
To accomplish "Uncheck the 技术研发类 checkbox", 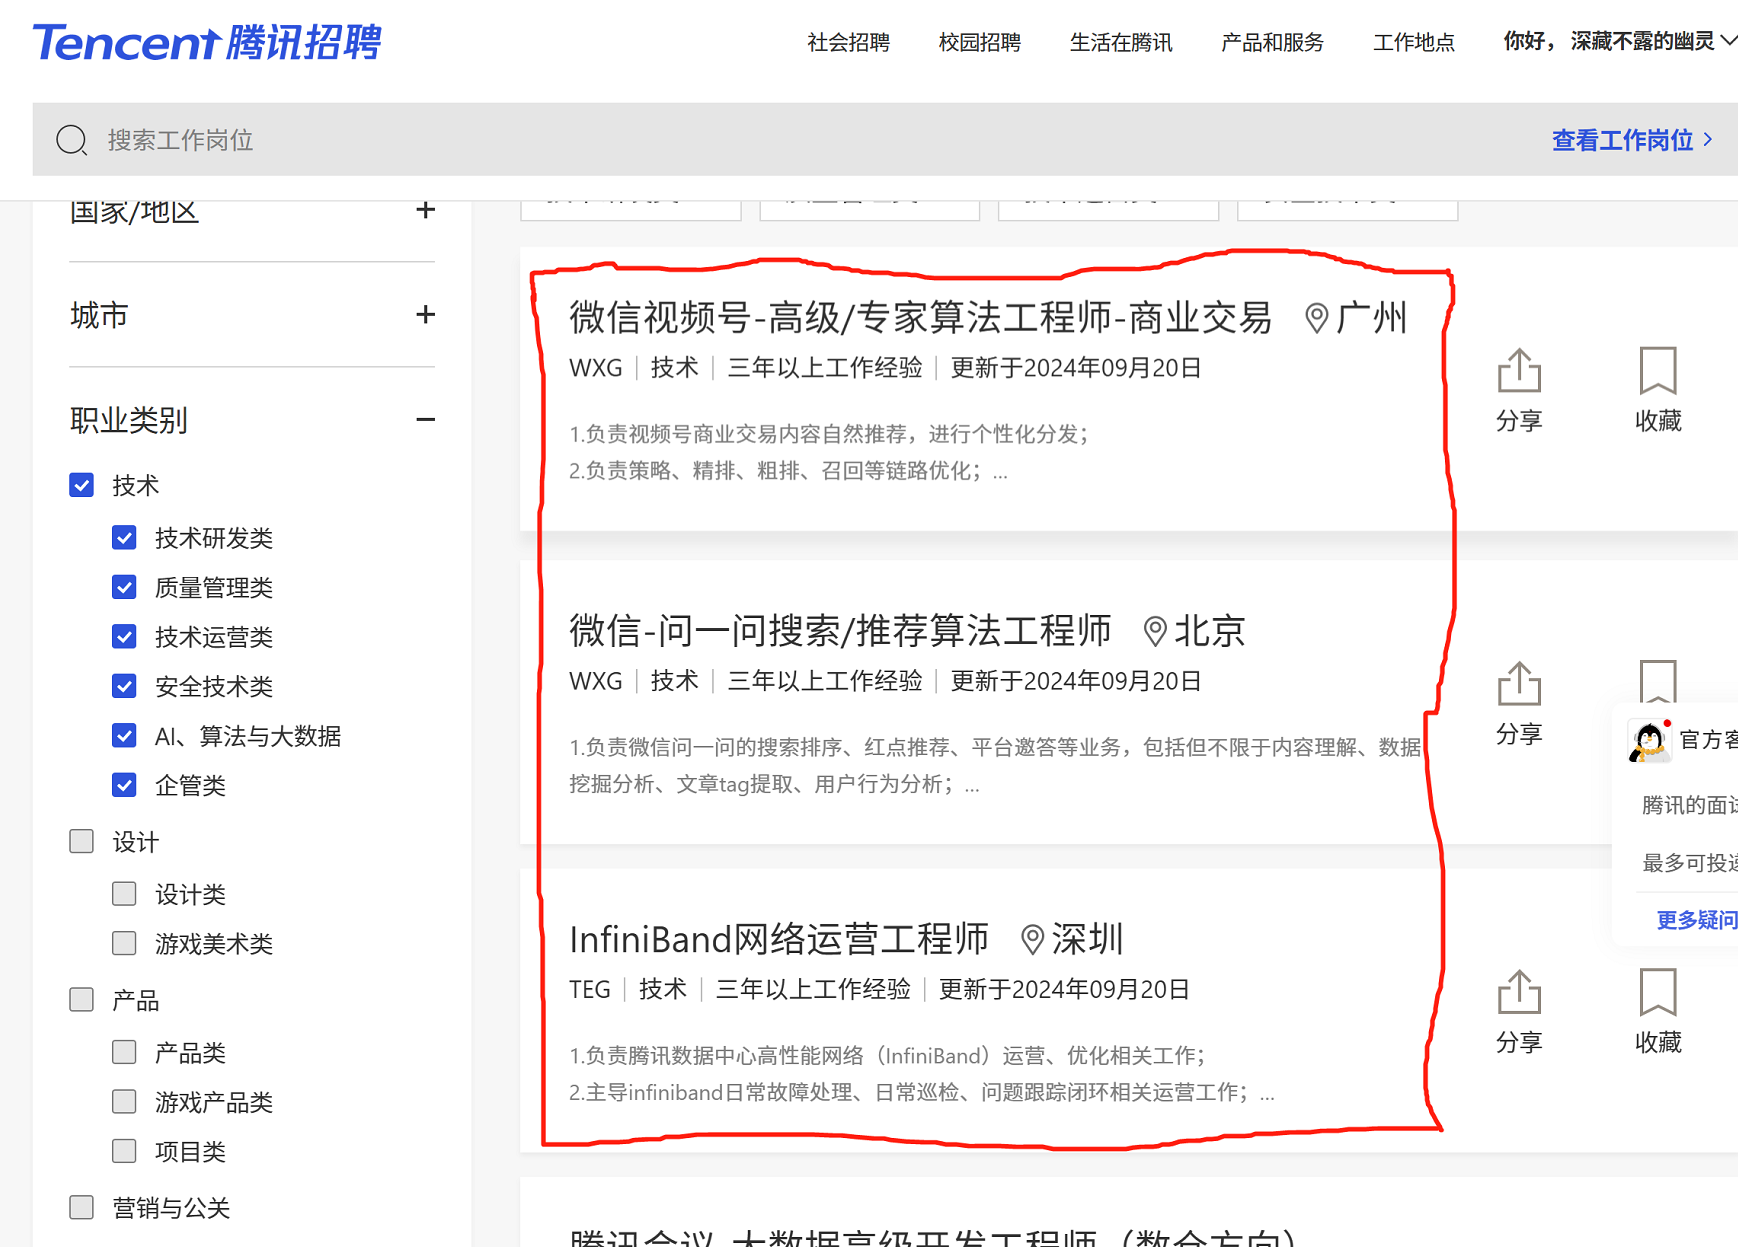I will click(x=124, y=538).
